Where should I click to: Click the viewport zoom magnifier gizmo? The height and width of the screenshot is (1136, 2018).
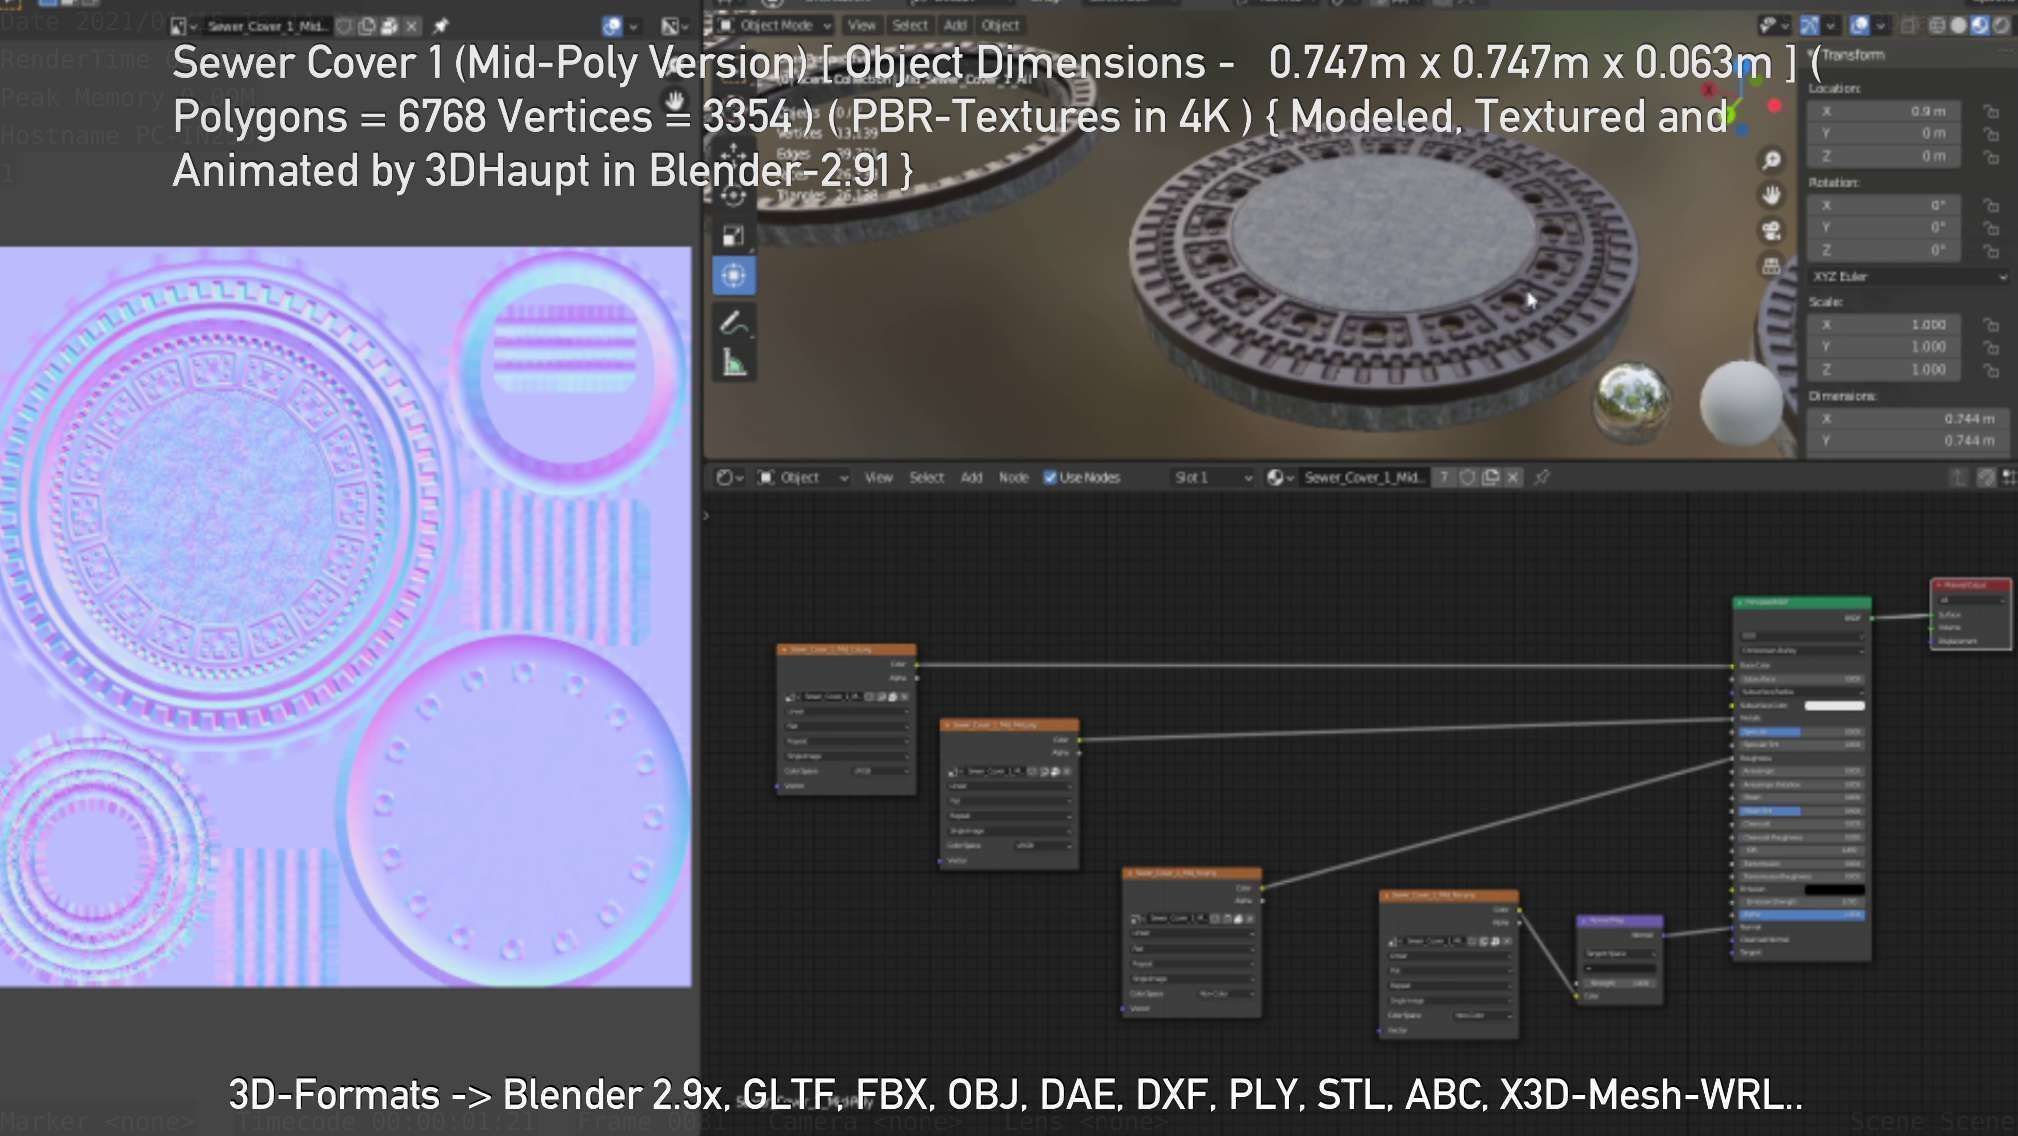tap(1771, 160)
